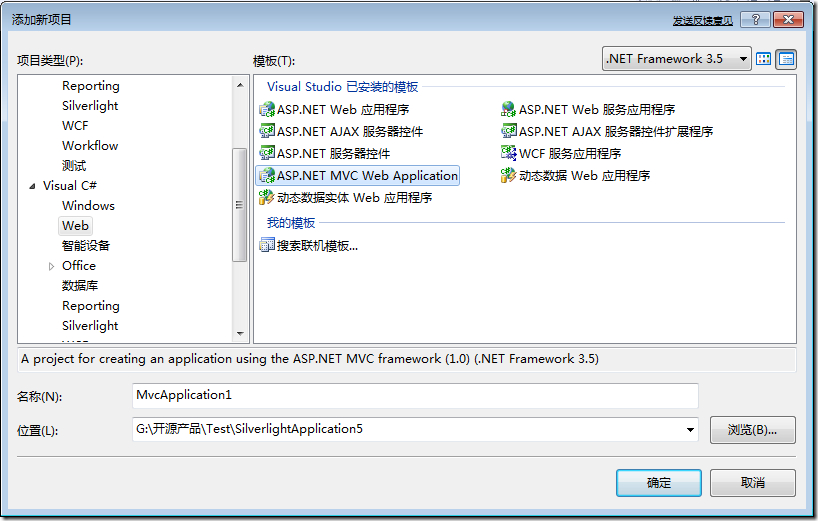The width and height of the screenshot is (818, 521).
Task: Switch to large icons view
Action: point(763,59)
